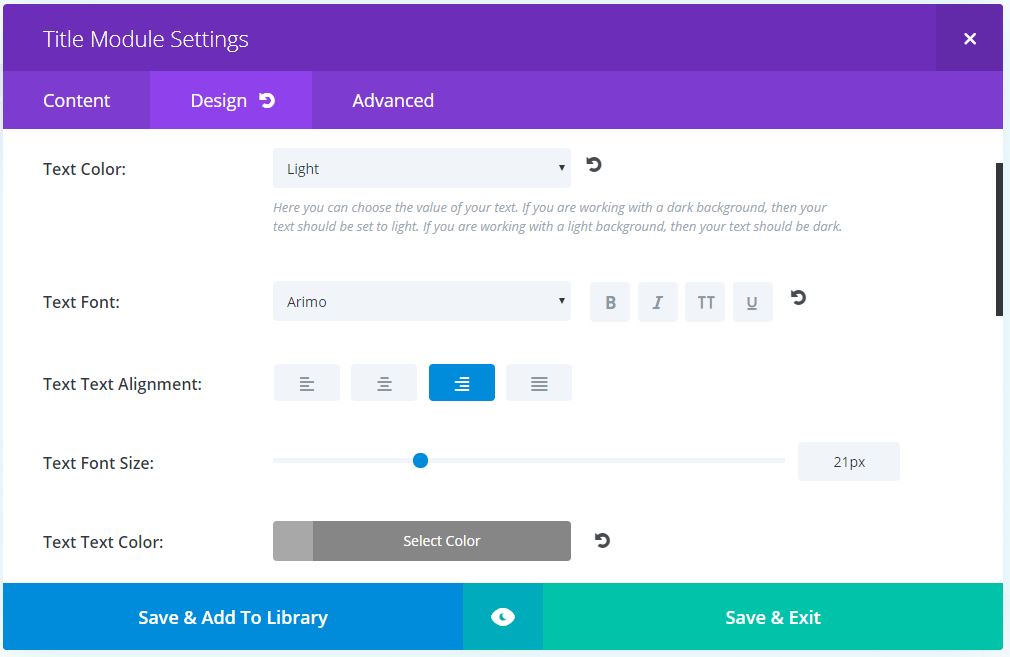Toggle bold font style

[x=610, y=302]
